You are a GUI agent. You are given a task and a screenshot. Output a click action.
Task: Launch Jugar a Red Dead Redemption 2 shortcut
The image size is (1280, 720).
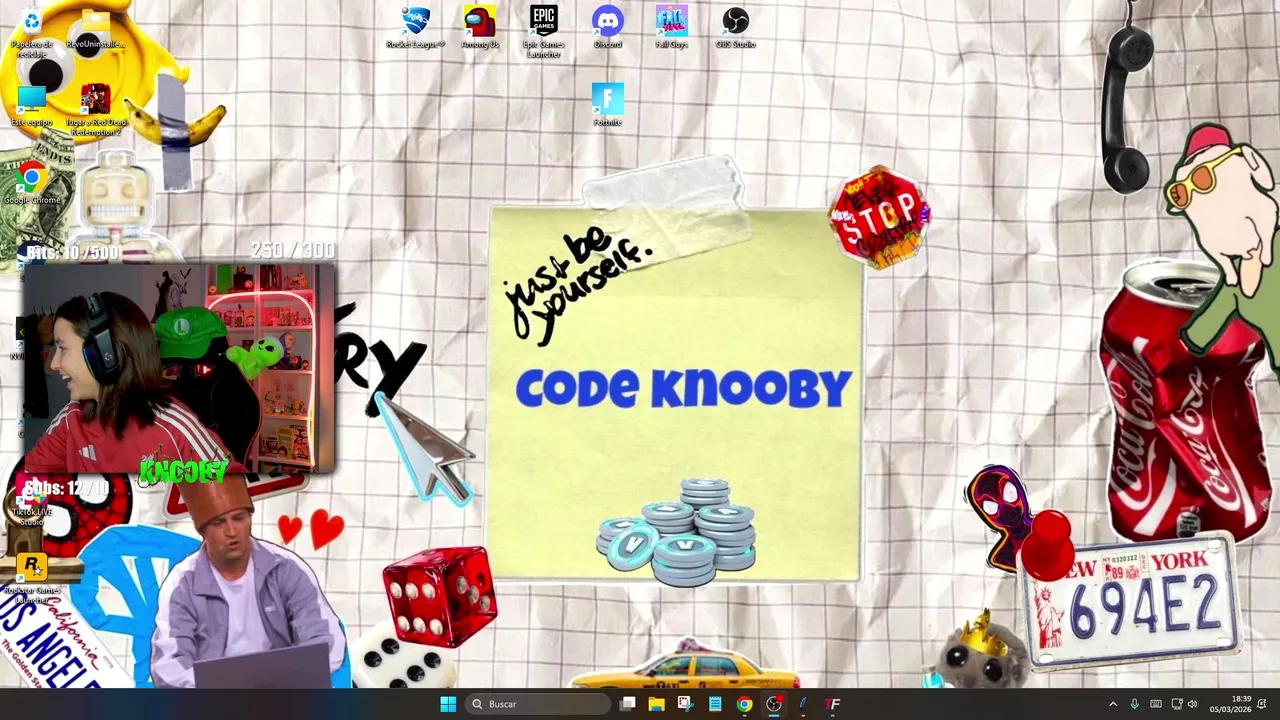[95, 110]
